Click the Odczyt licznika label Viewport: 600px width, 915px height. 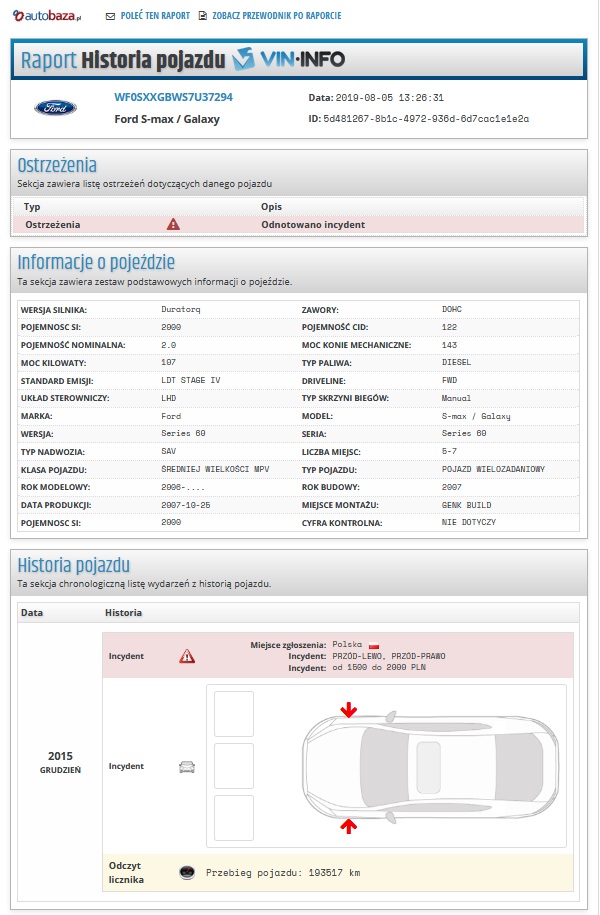126,872
